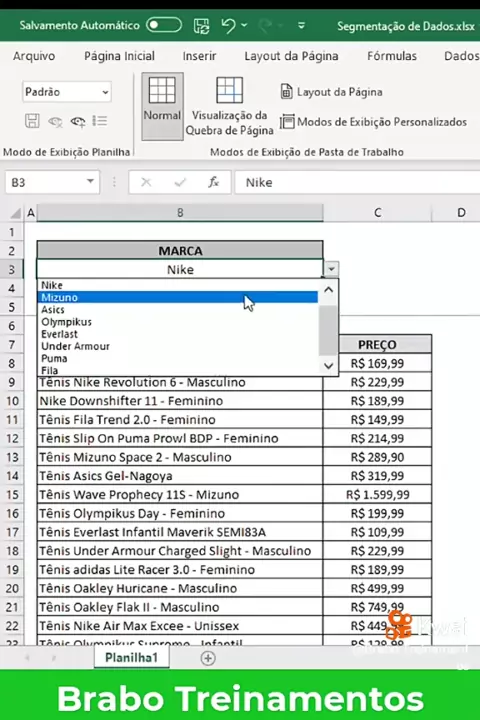Add a new sheet with plus icon

[x=208, y=658]
